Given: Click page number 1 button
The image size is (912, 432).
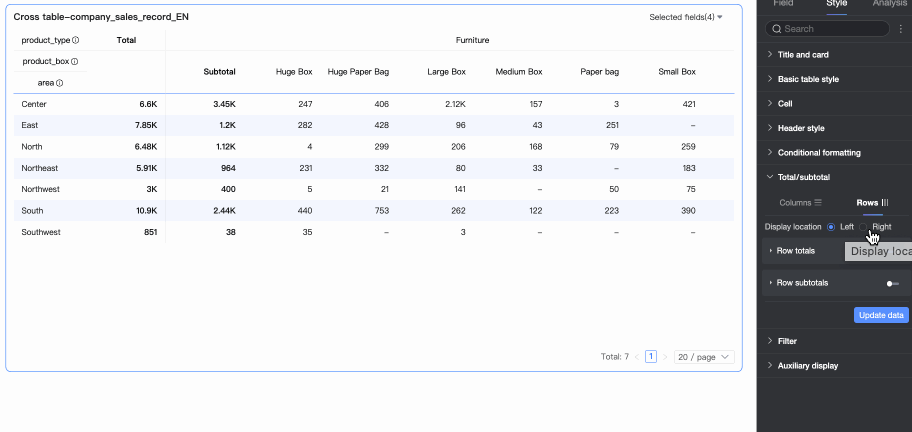Looking at the screenshot, I should (x=651, y=357).
